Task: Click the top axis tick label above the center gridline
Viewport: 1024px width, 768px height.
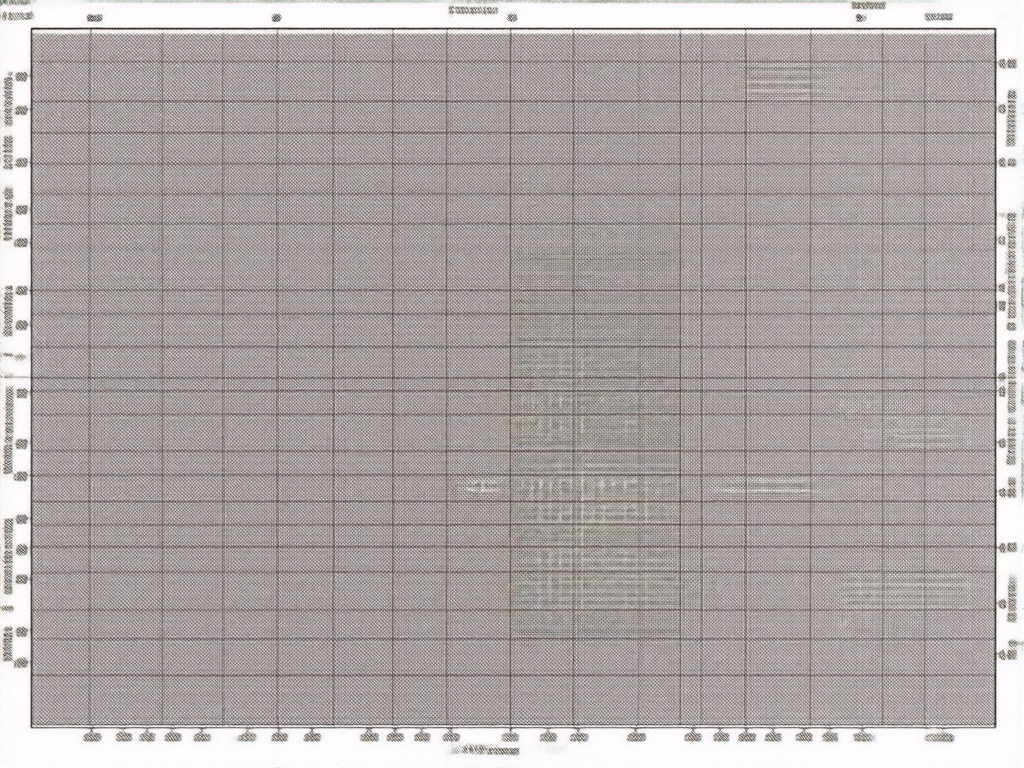Action: point(512,18)
